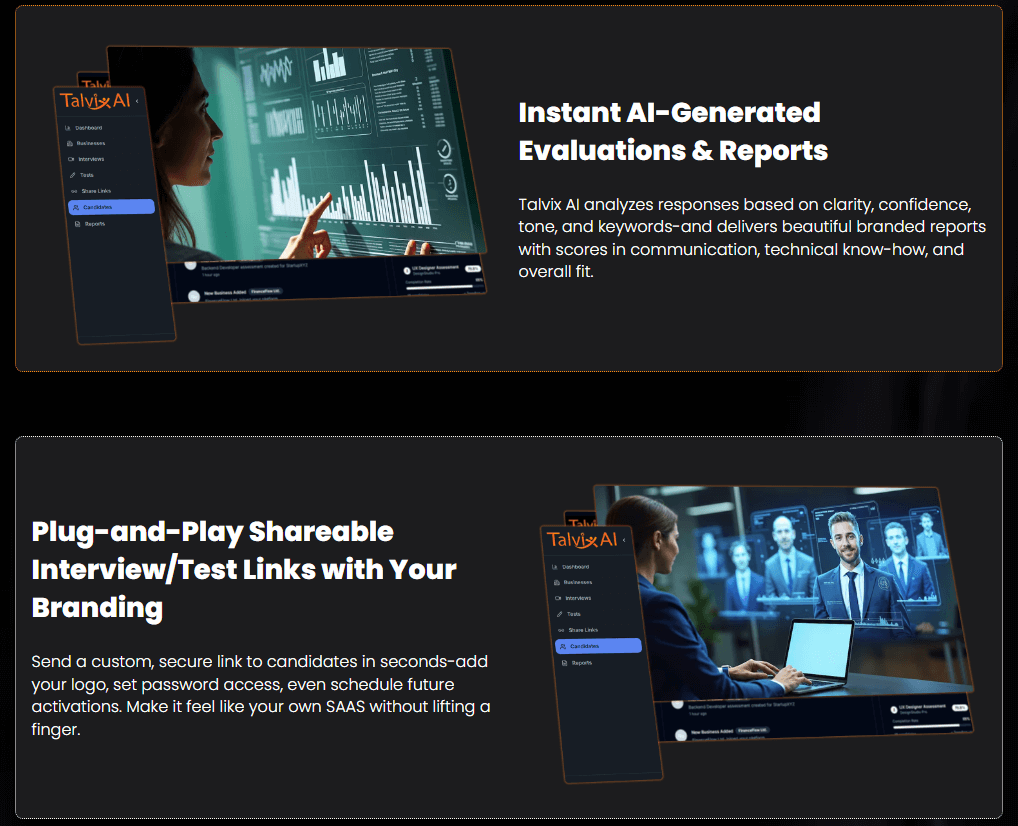Collapse the sidebar chevron in the Shareable Links mockup
Screen dimensions: 1018x826
pyautogui.click(x=624, y=540)
